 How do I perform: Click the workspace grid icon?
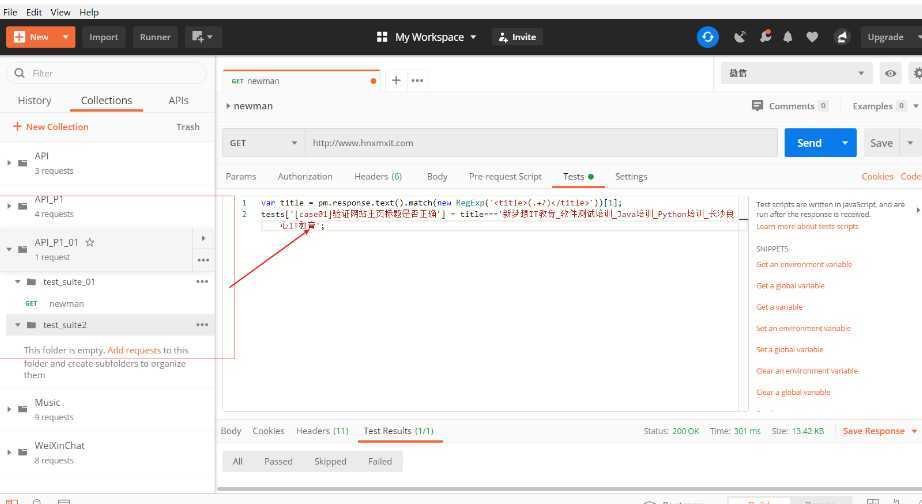382,37
